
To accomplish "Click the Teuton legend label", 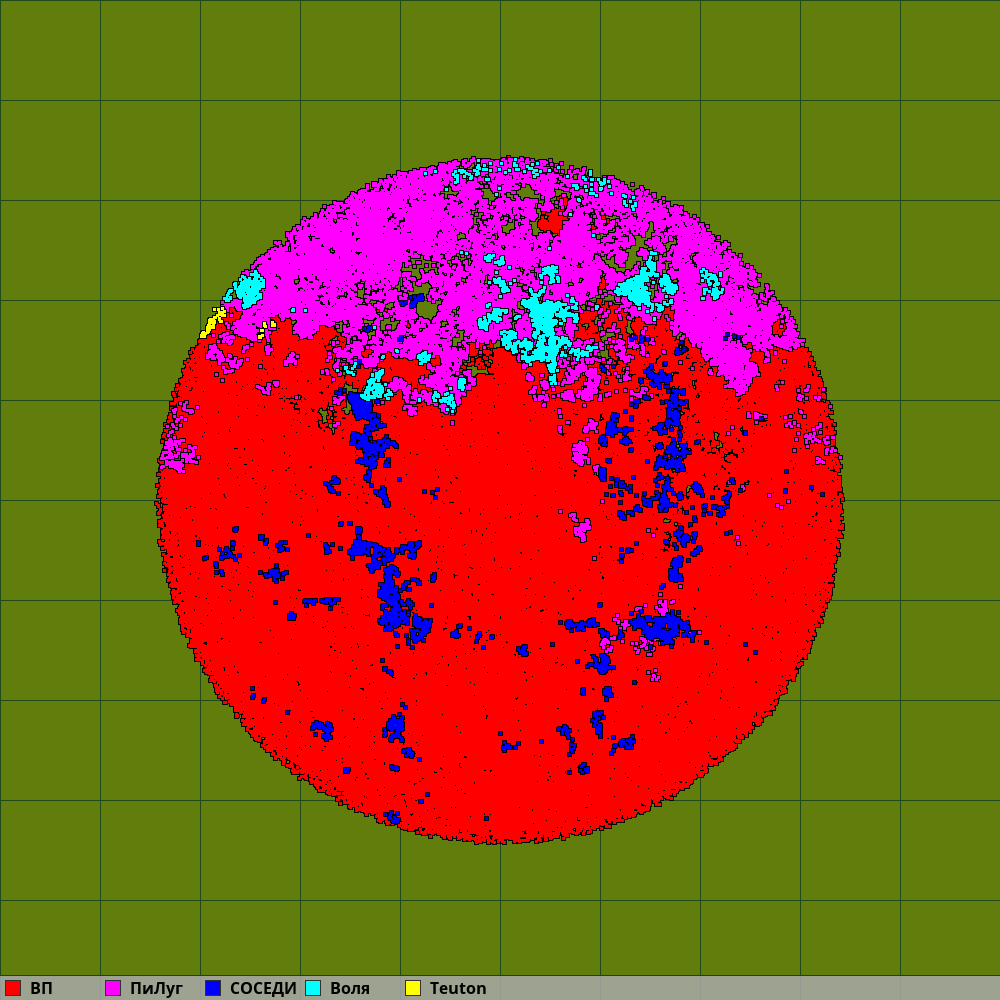I will click(458, 988).
